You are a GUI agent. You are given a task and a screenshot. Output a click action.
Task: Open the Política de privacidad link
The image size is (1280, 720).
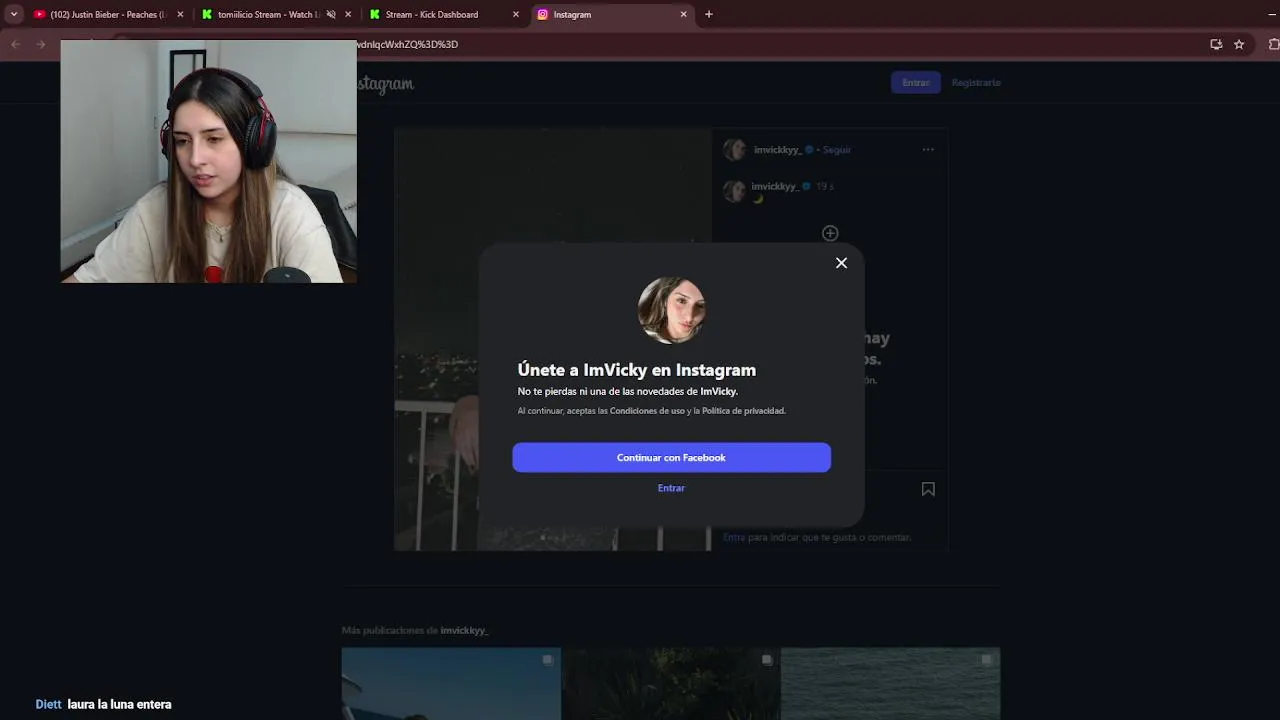[743, 411]
